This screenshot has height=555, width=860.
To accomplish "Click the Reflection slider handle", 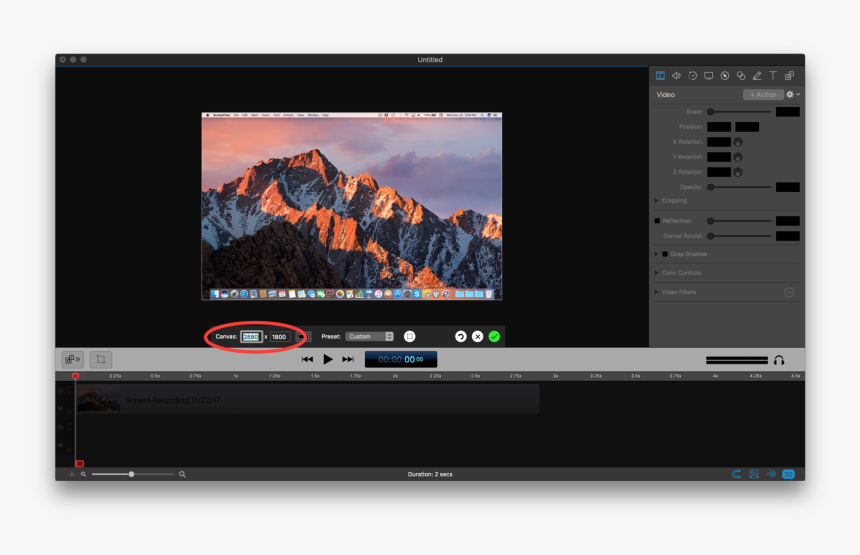I will pyautogui.click(x=710, y=221).
